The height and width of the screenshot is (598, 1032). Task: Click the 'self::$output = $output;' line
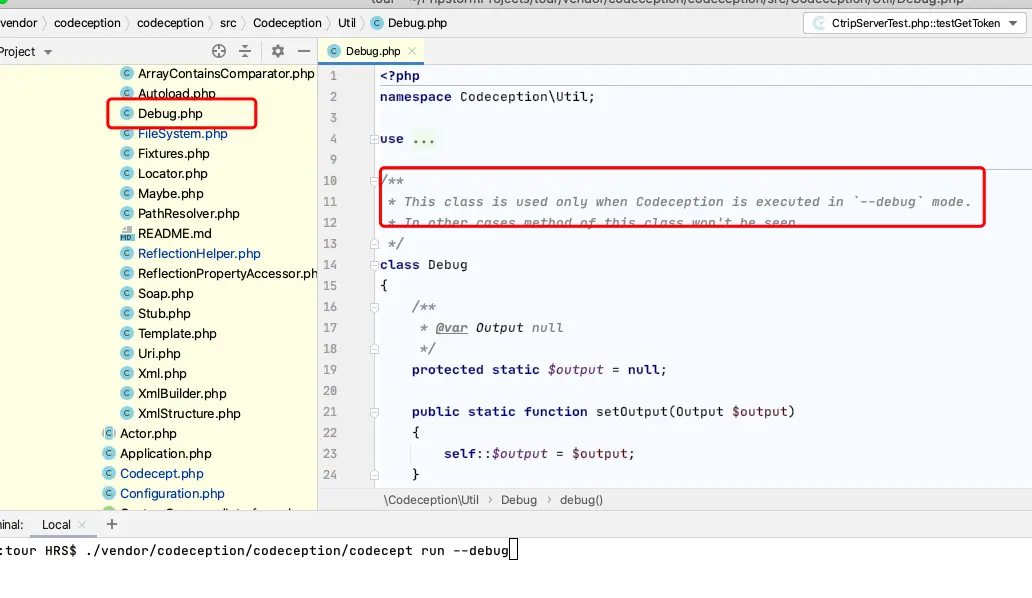tap(539, 454)
